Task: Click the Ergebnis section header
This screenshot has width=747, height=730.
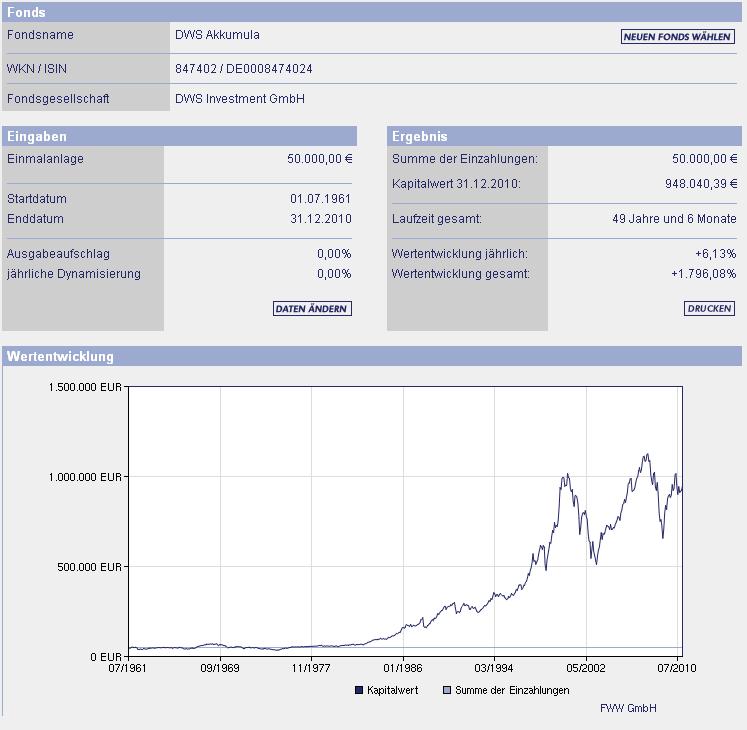Action: coord(564,136)
